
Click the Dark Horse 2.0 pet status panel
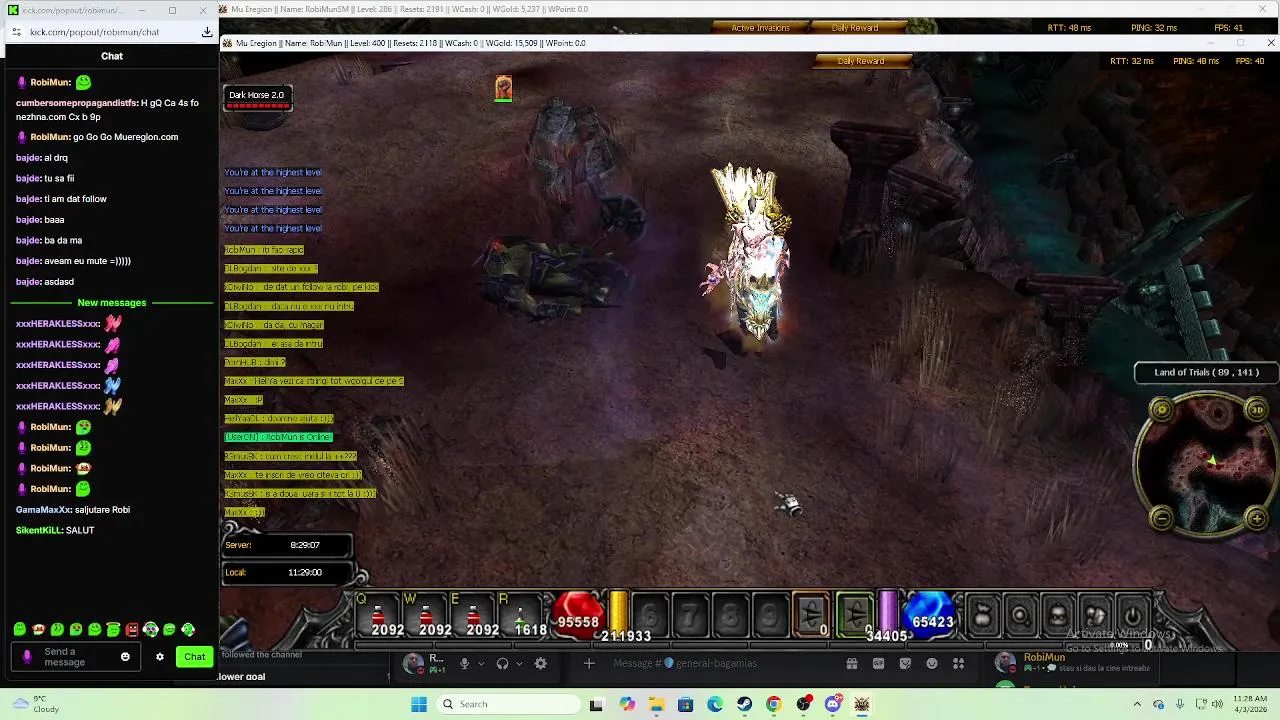[257, 98]
